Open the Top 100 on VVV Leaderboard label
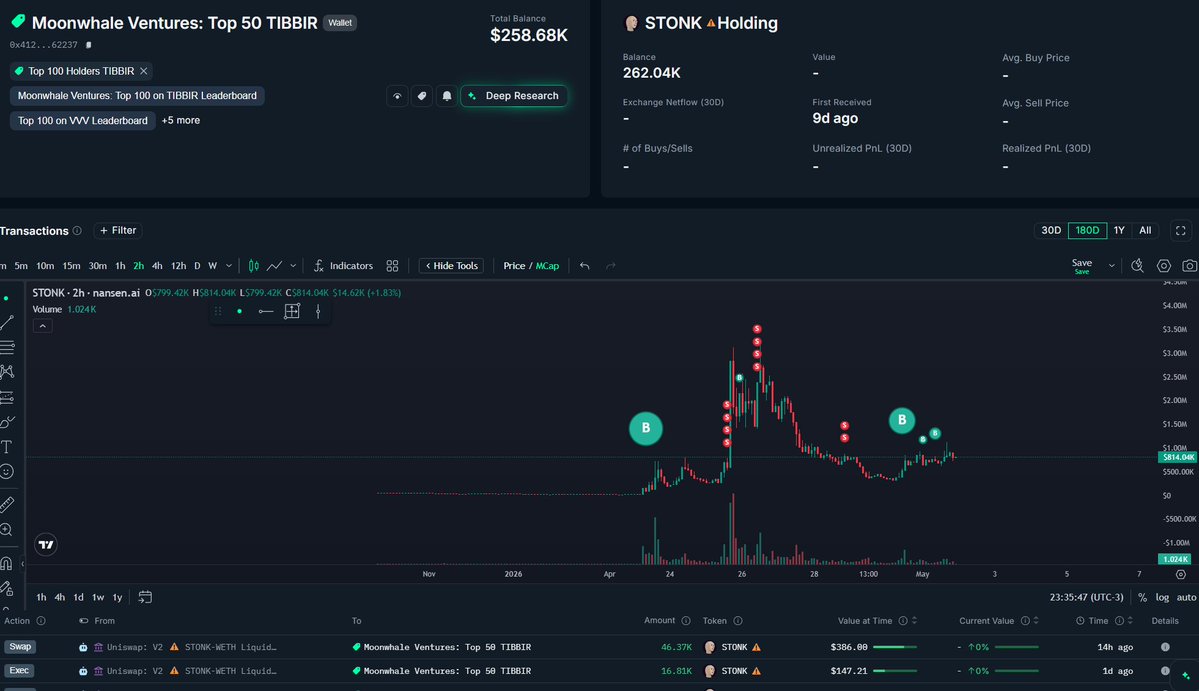Image resolution: width=1199 pixels, height=691 pixels. click(x=83, y=121)
